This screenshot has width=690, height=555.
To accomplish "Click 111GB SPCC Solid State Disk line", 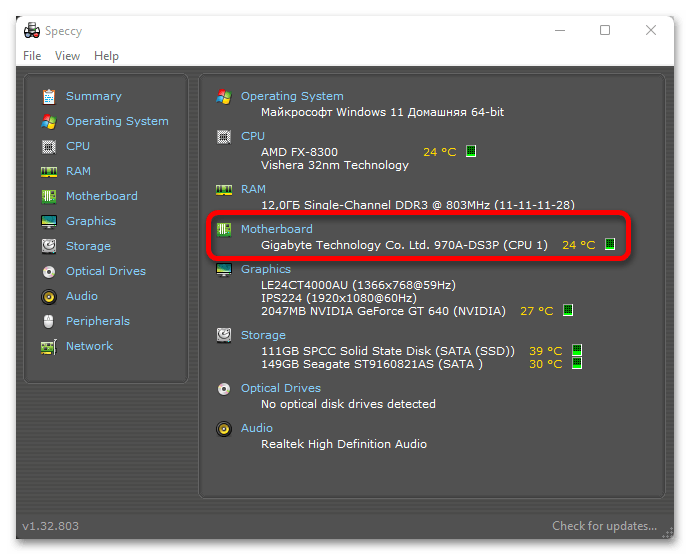I will tap(388, 351).
